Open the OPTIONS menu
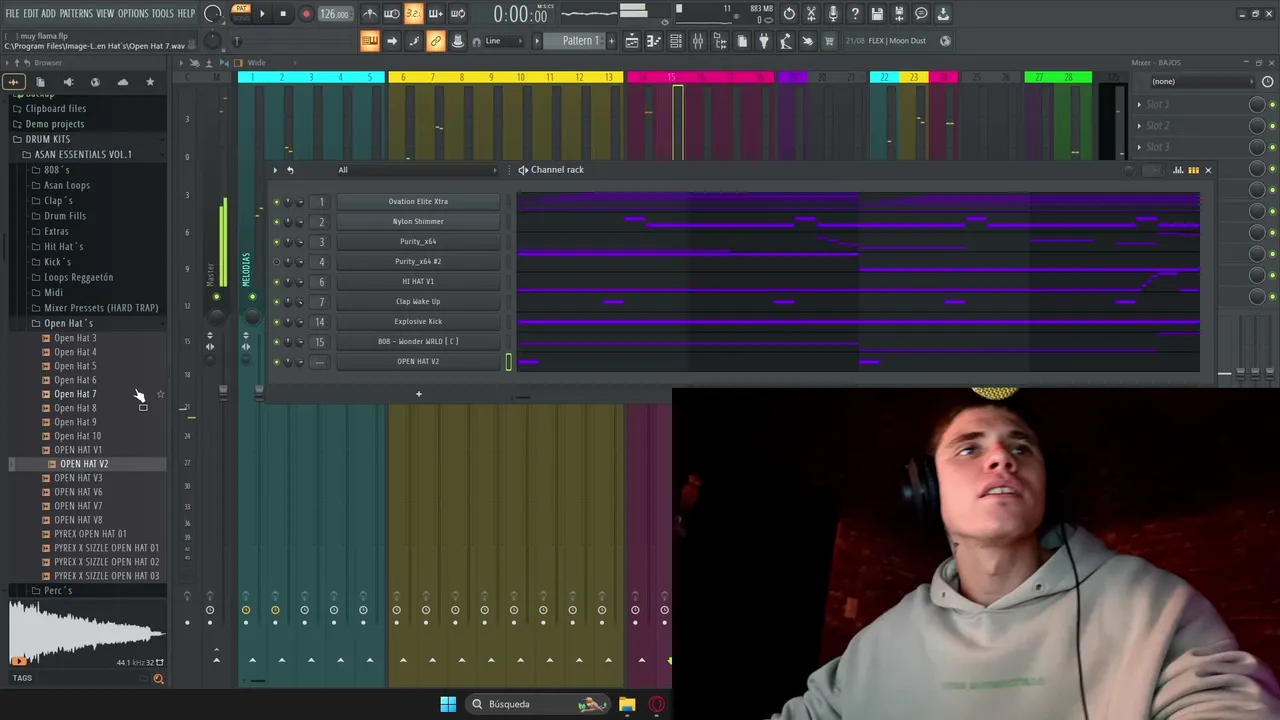 [x=133, y=13]
